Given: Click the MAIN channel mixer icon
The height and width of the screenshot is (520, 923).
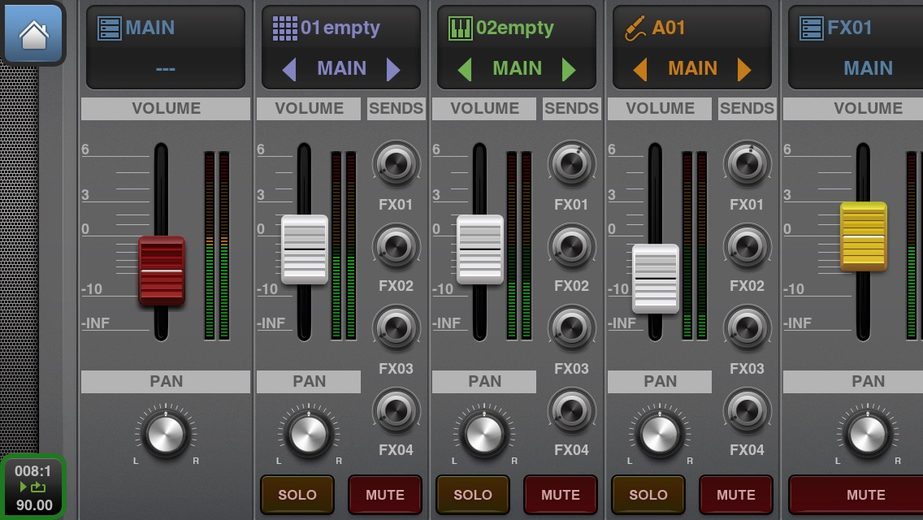Looking at the screenshot, I should (109, 28).
